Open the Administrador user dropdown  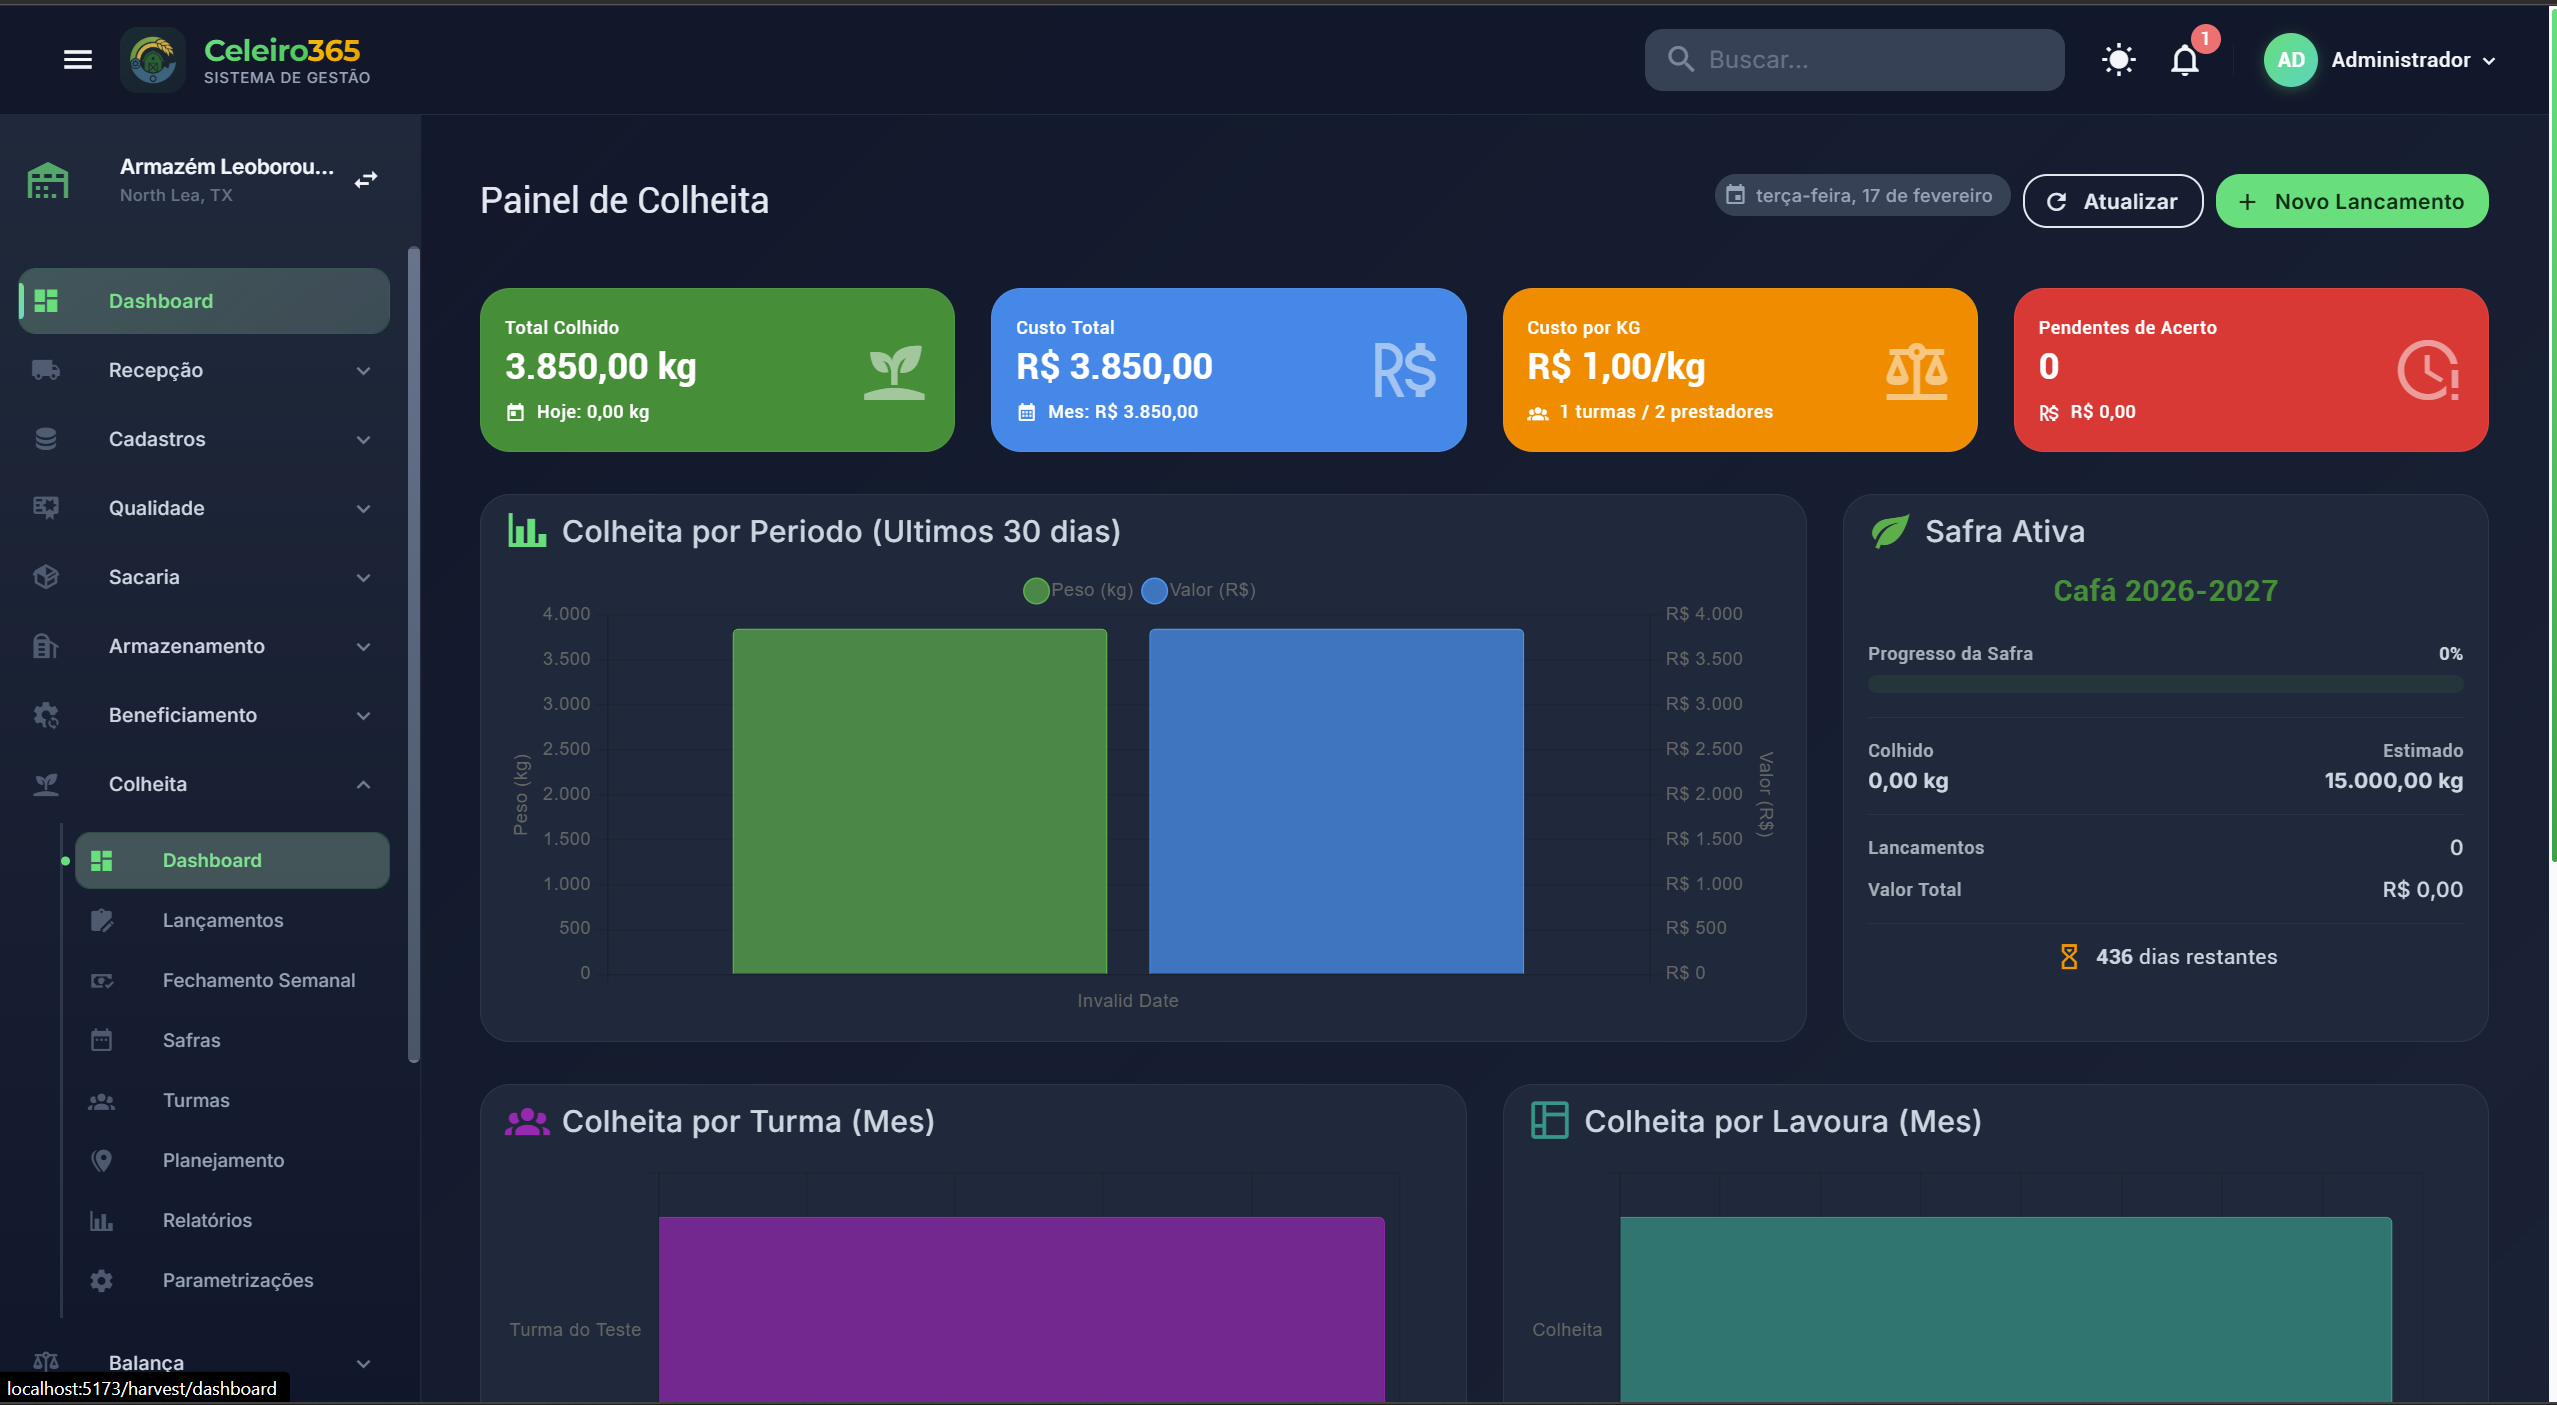pyautogui.click(x=2412, y=60)
